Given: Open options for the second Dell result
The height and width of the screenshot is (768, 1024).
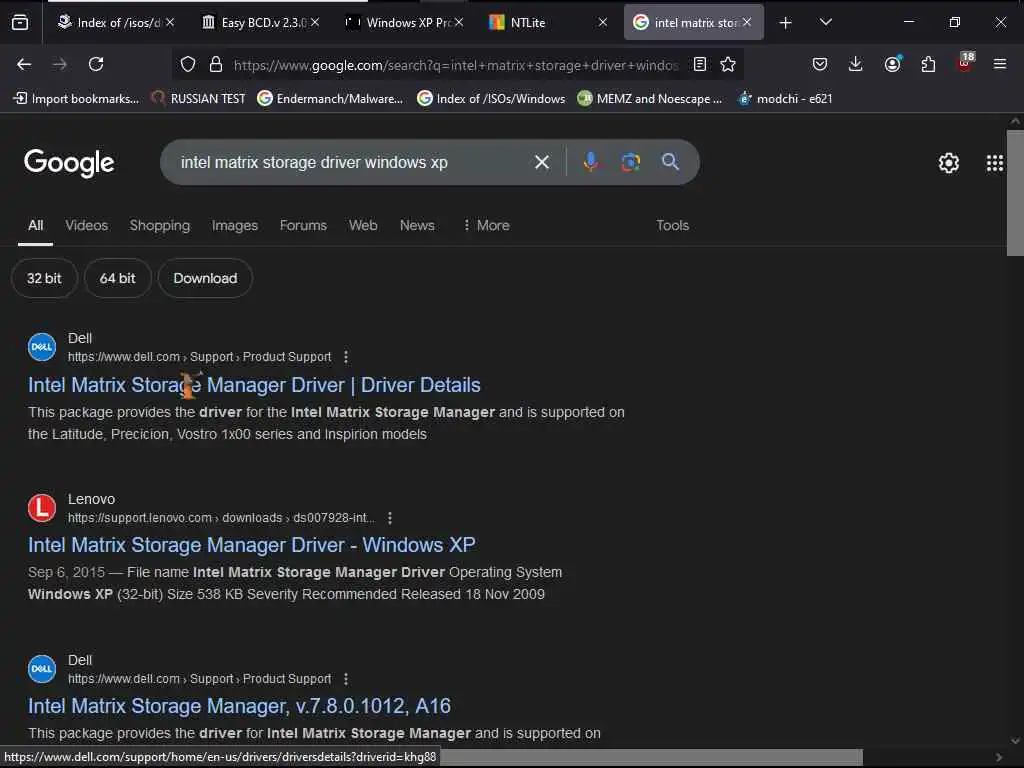Looking at the screenshot, I should click(x=346, y=679).
